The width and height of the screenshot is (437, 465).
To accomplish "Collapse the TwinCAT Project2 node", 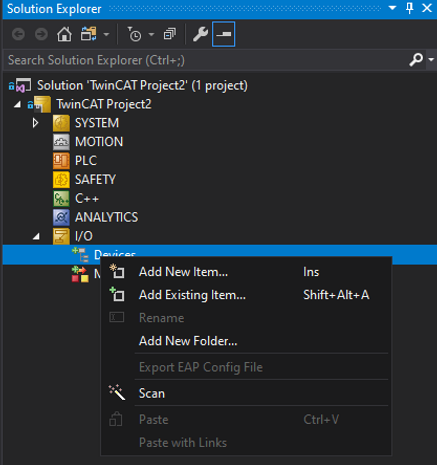I will tap(17, 105).
